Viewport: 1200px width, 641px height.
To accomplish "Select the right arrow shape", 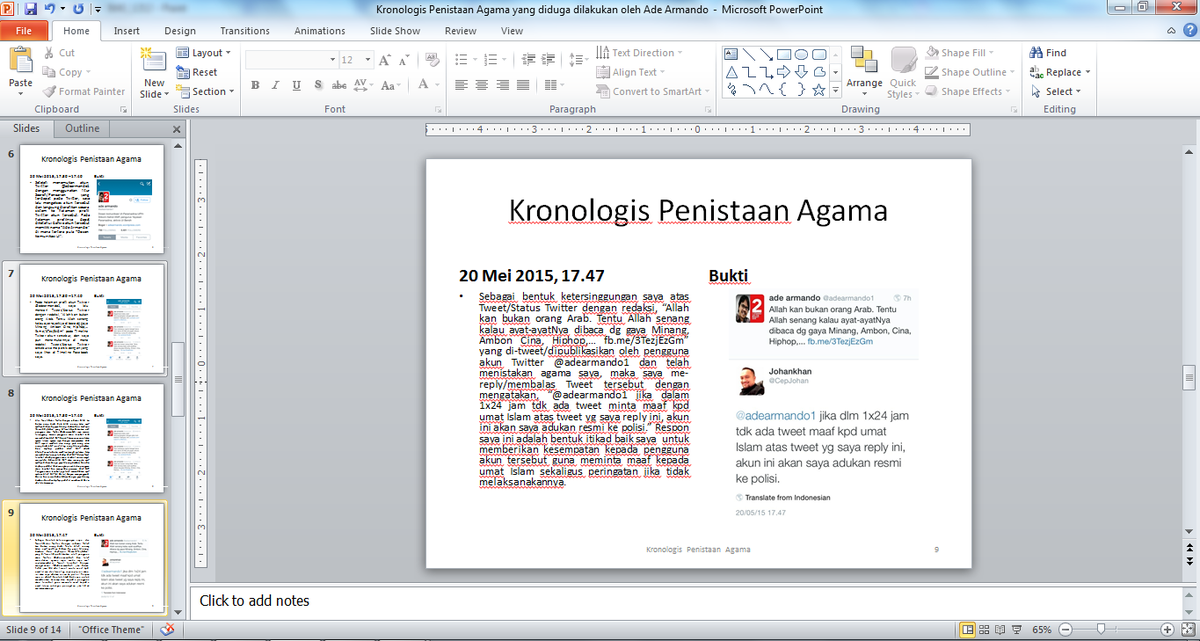I will click(x=785, y=71).
